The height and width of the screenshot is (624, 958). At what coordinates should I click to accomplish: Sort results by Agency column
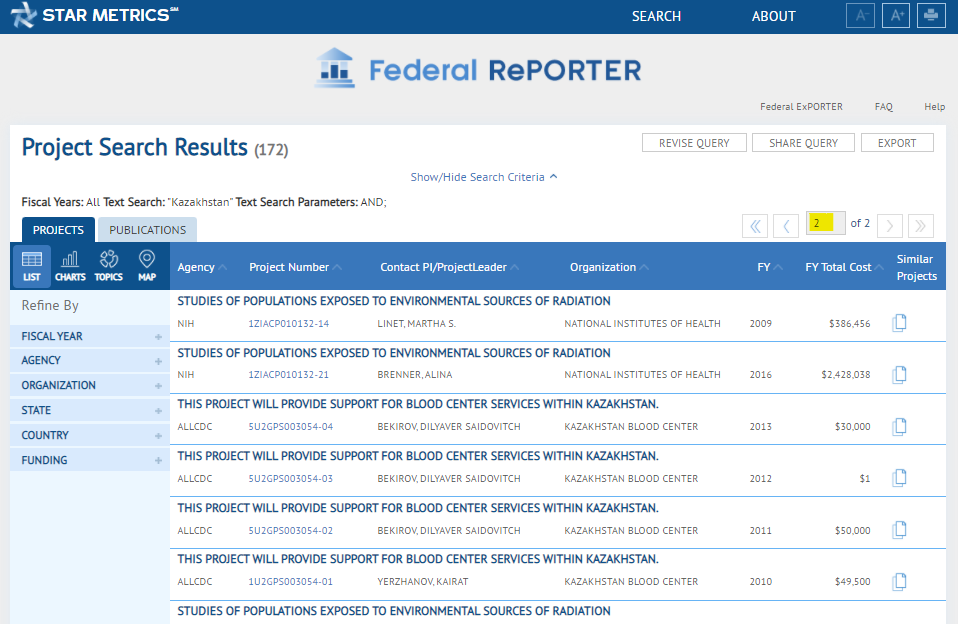tap(202, 267)
